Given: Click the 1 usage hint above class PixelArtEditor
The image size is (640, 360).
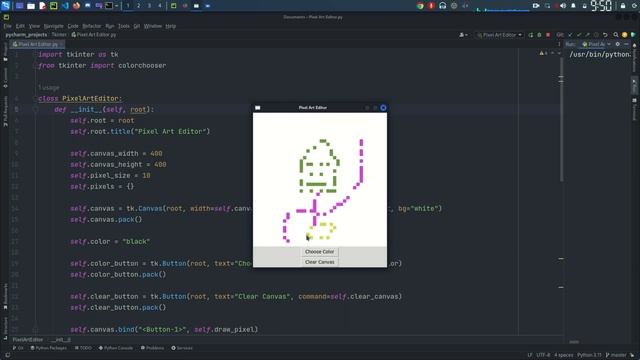Looking at the screenshot, I should pos(49,88).
